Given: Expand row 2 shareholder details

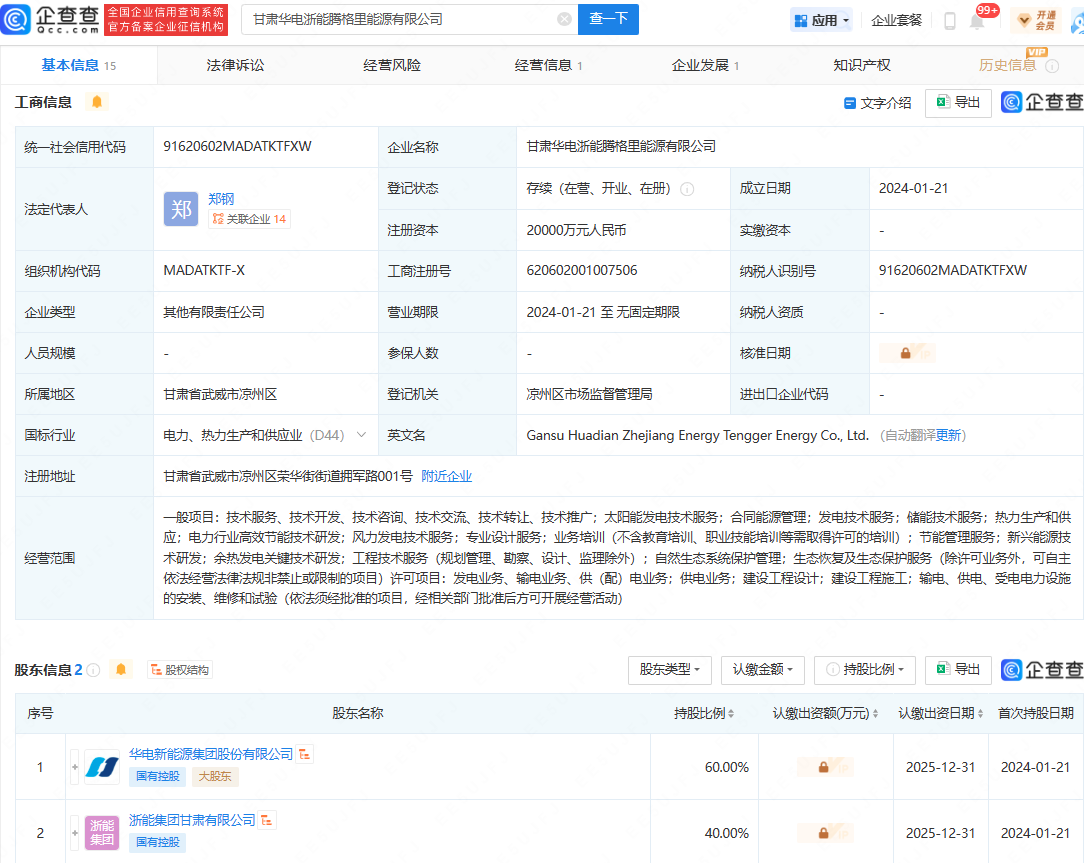Looking at the screenshot, I should pos(74,833).
